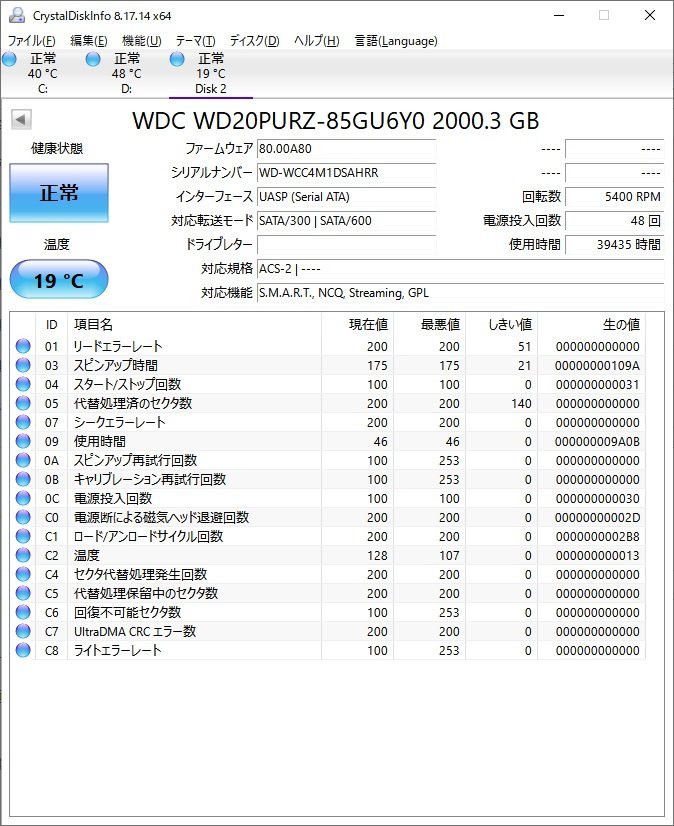Click the usage hours field 39435 時間
Image resolution: width=674 pixels, height=826 pixels.
pyautogui.click(x=614, y=244)
